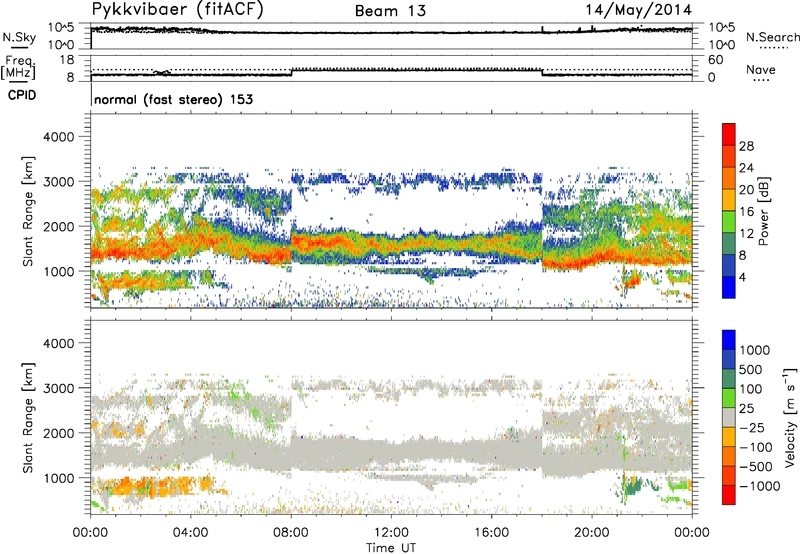
Task: Click the 'Nave' legend label
Action: (761, 69)
